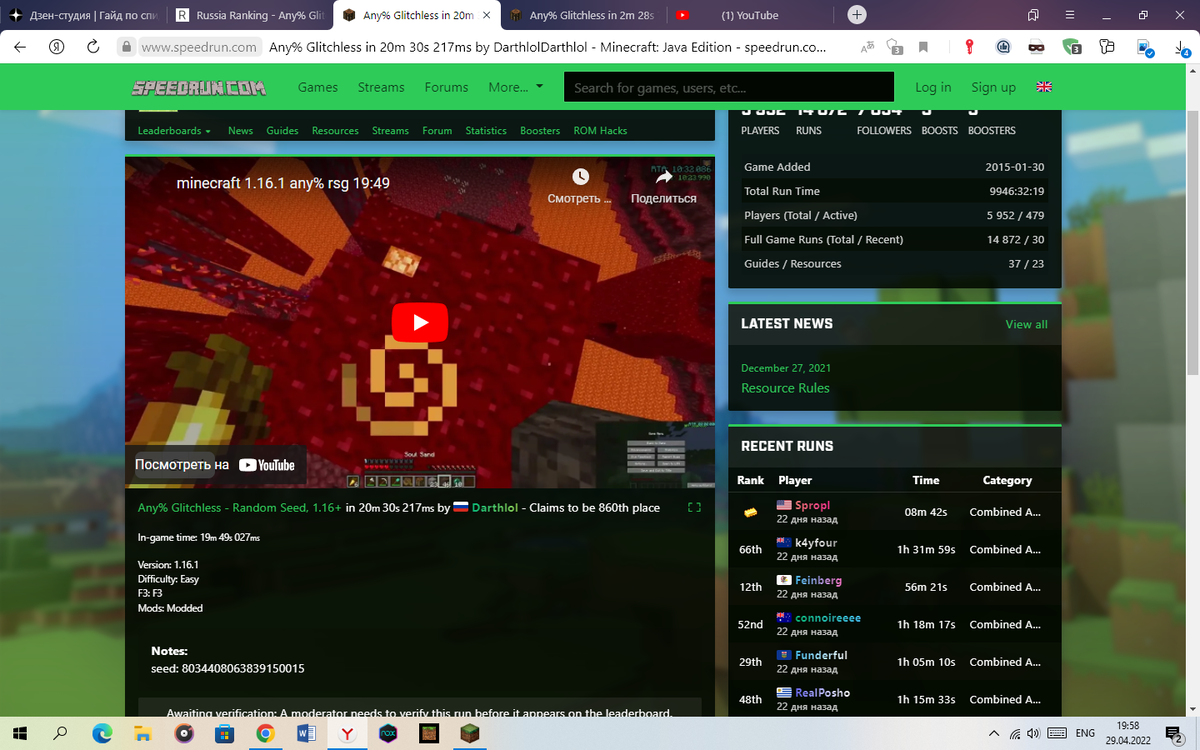This screenshot has height=750, width=1200.
Task: Open the red key password manager extension
Action: coord(969,47)
